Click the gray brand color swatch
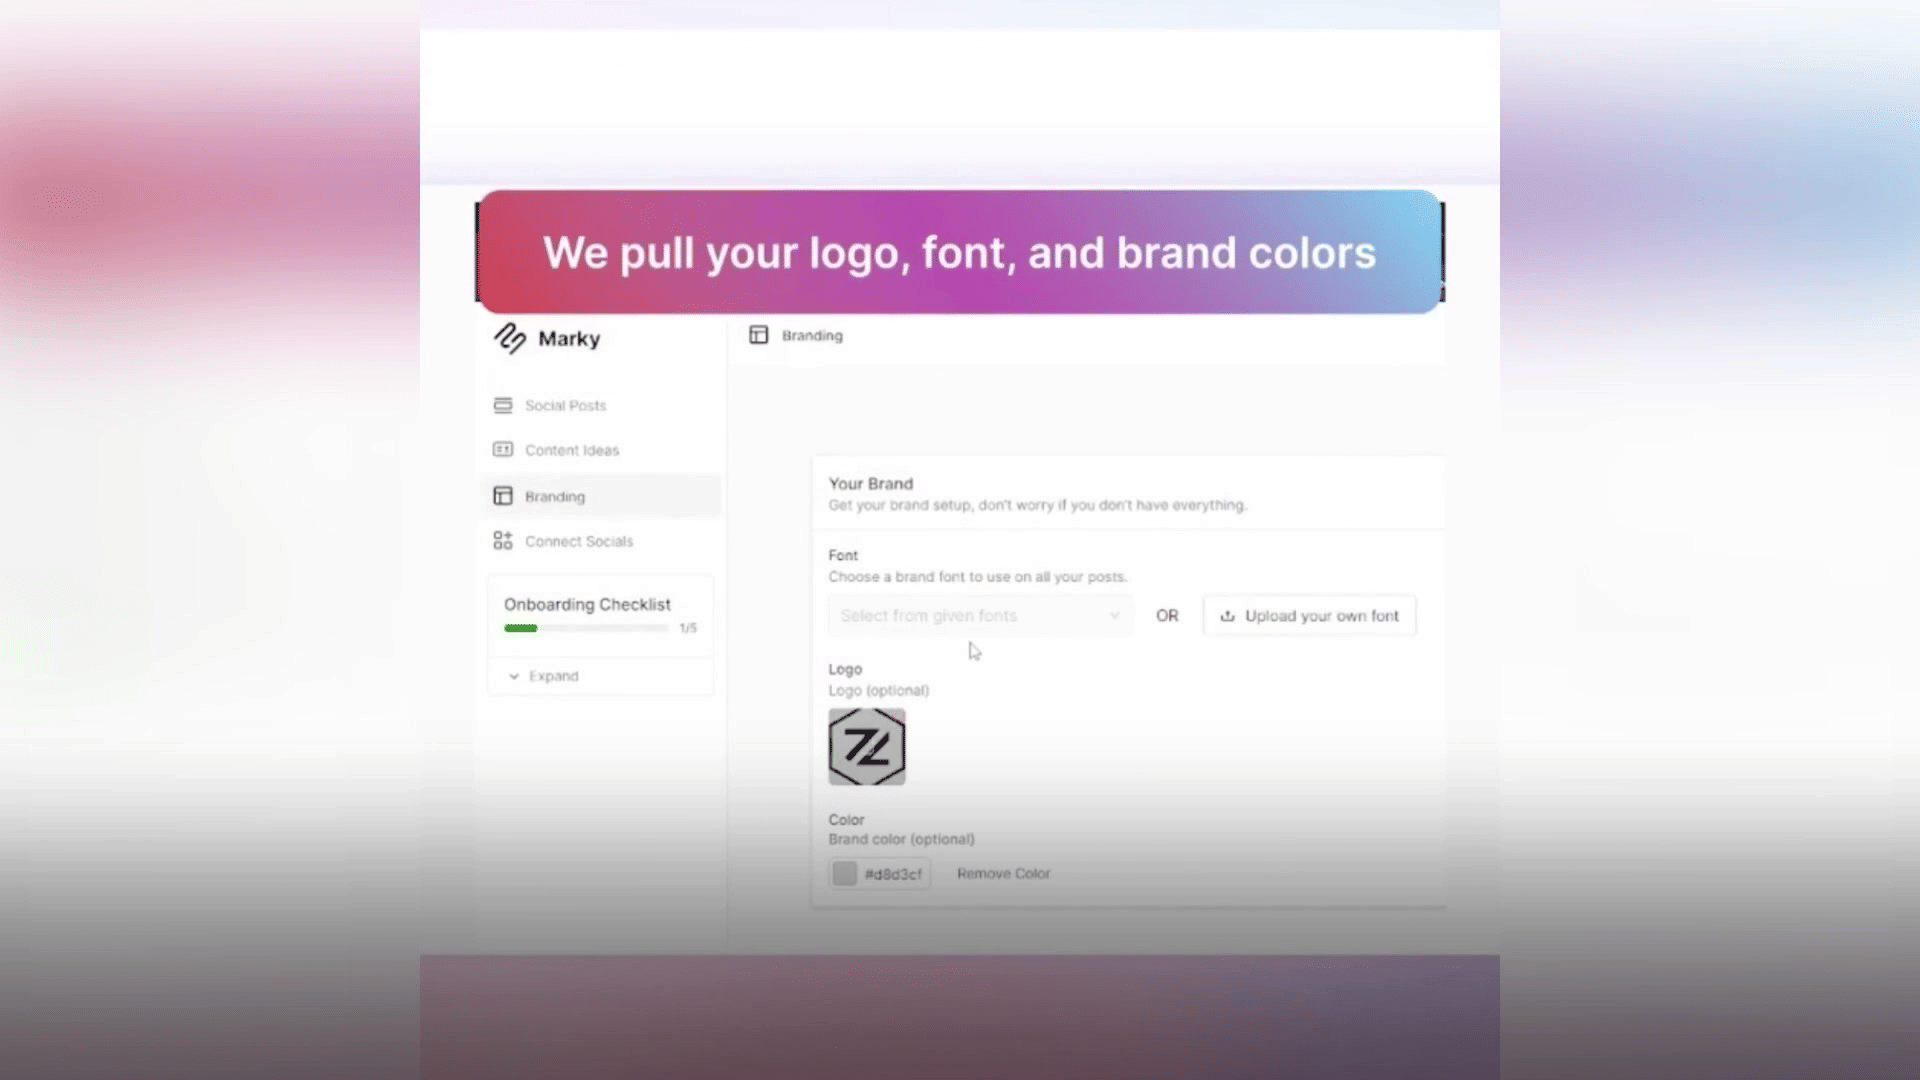1920x1080 pixels. (845, 873)
